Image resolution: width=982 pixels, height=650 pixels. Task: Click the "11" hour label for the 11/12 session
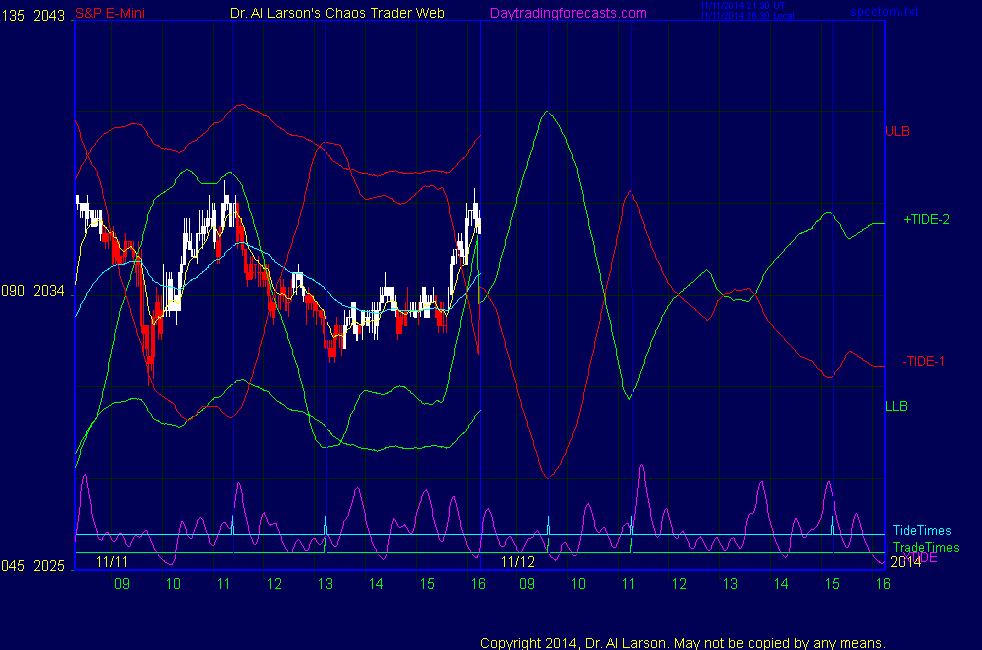[x=628, y=584]
